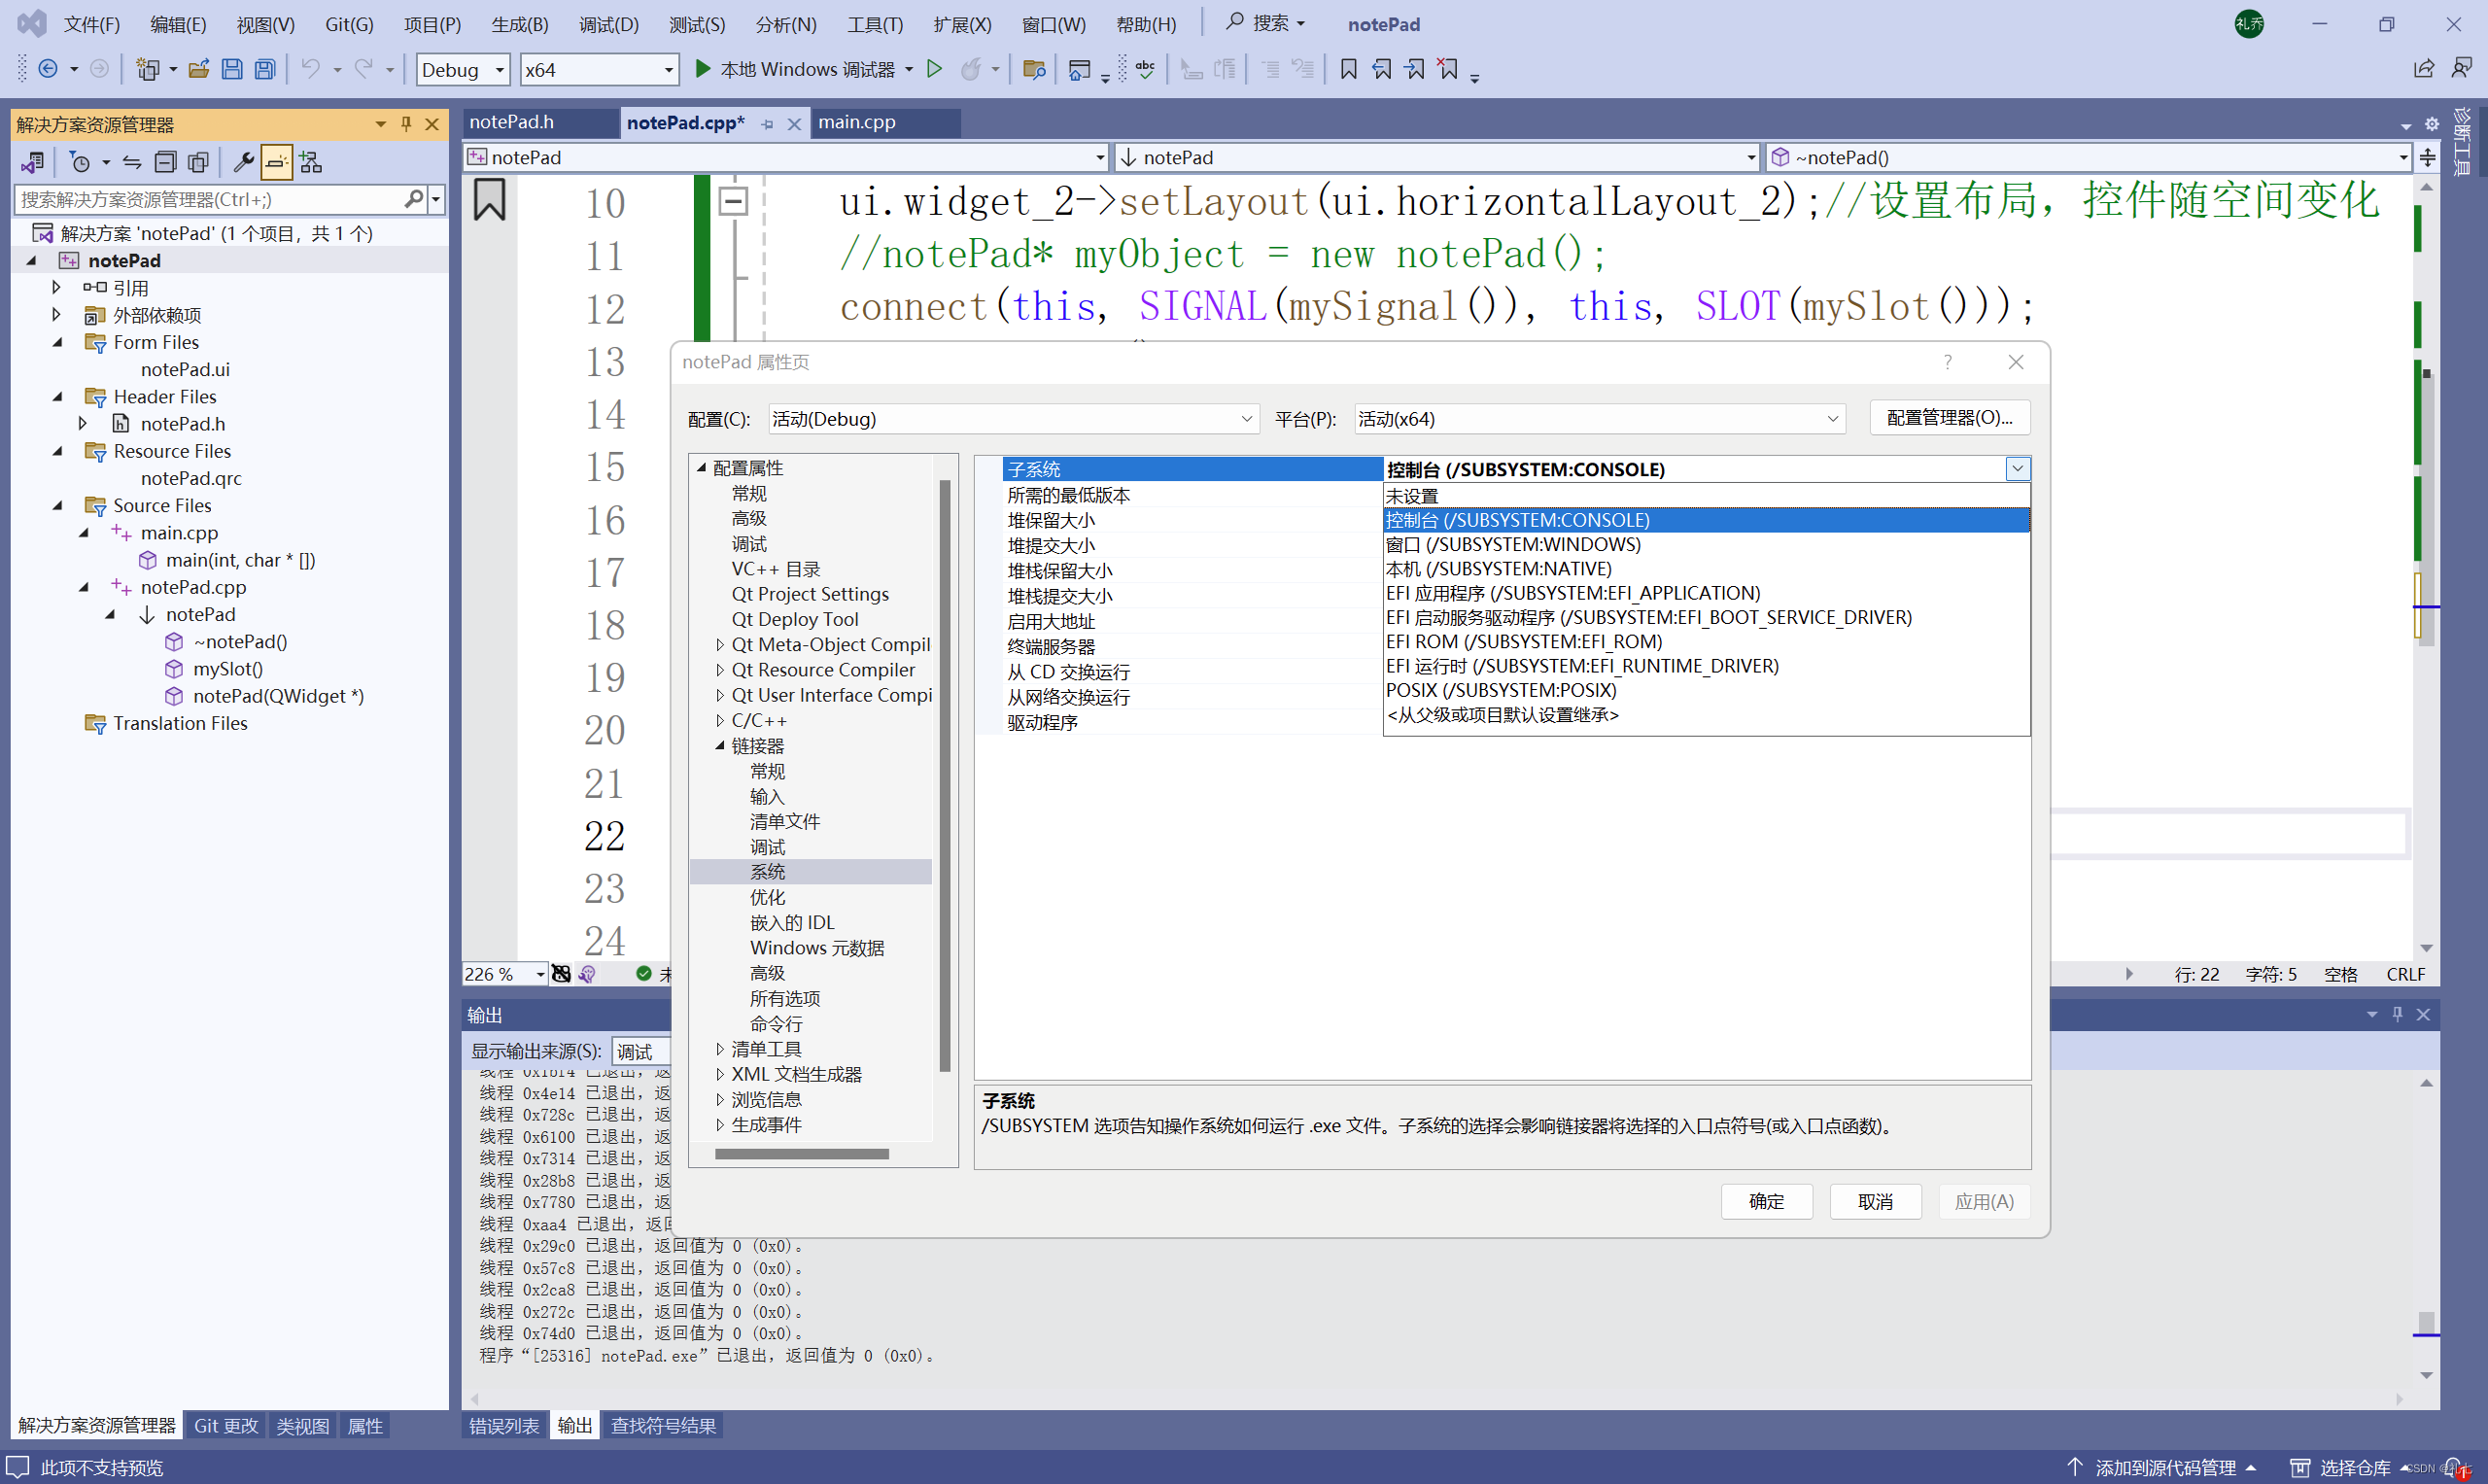
Task: Expand the C/C++ property node
Action: click(x=720, y=720)
